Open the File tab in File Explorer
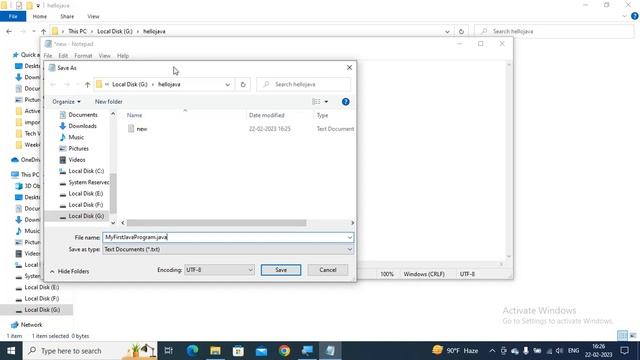Image resolution: width=640 pixels, height=360 pixels. pyautogui.click(x=13, y=16)
